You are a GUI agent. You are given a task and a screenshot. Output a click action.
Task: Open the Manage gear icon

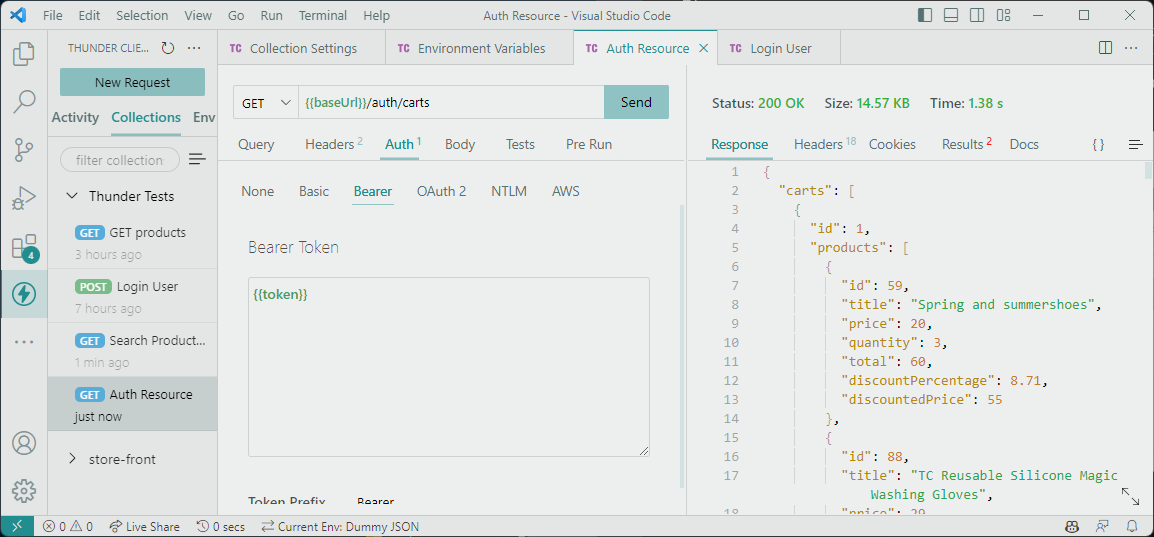(24, 491)
